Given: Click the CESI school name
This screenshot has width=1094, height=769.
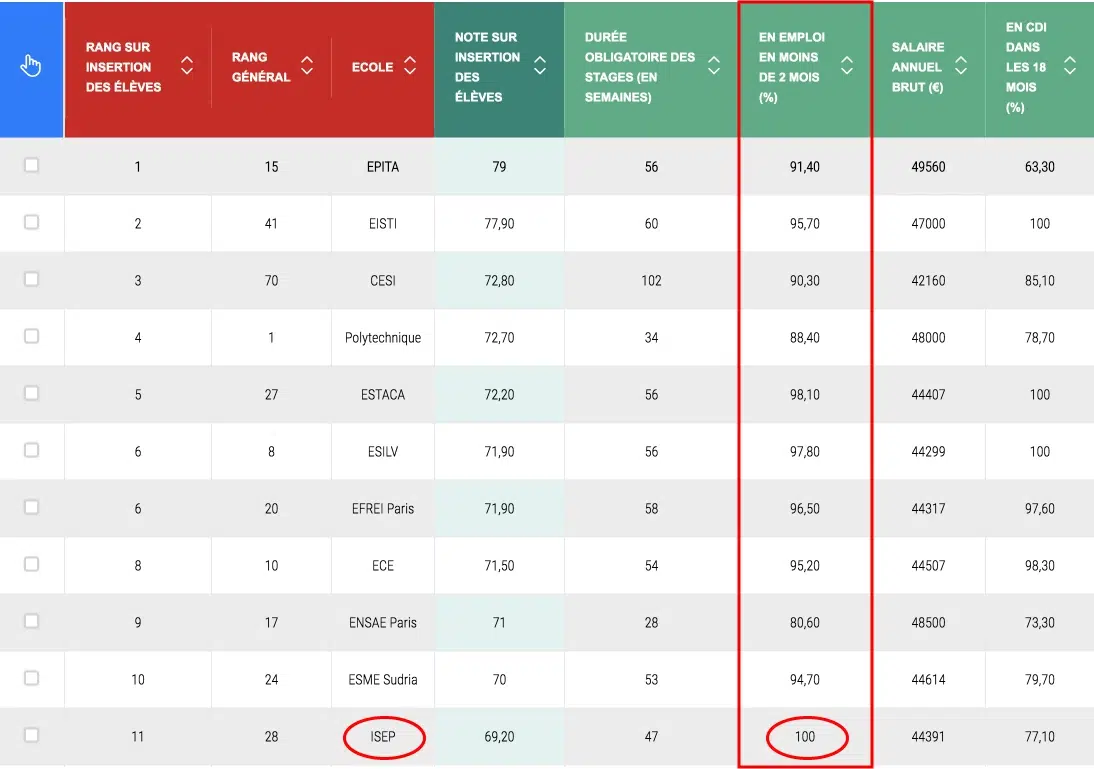Looking at the screenshot, I should click(383, 281).
